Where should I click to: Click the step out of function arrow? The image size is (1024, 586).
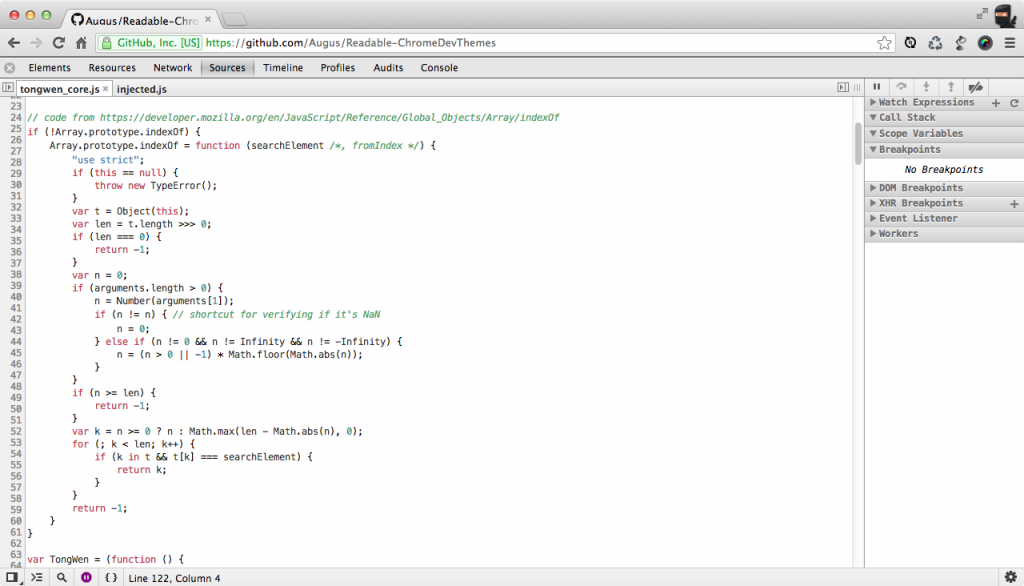pos(950,88)
